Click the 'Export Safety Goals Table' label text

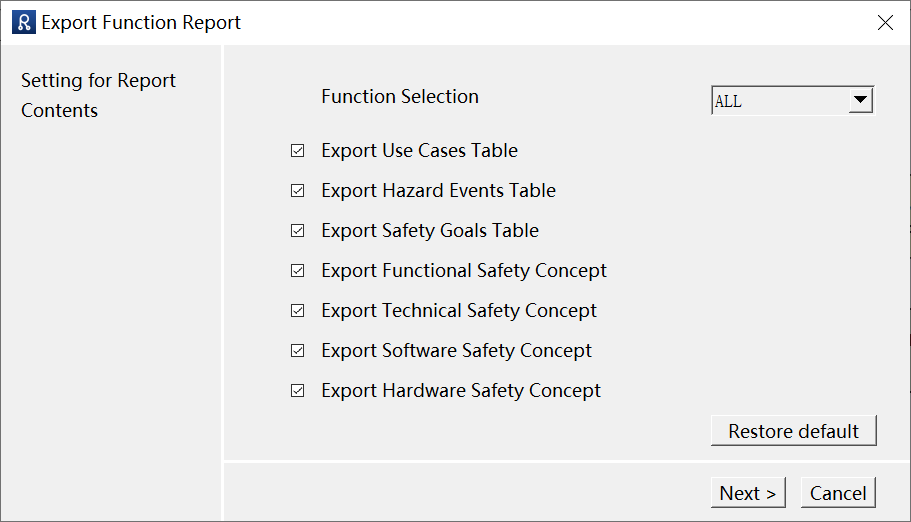430,231
